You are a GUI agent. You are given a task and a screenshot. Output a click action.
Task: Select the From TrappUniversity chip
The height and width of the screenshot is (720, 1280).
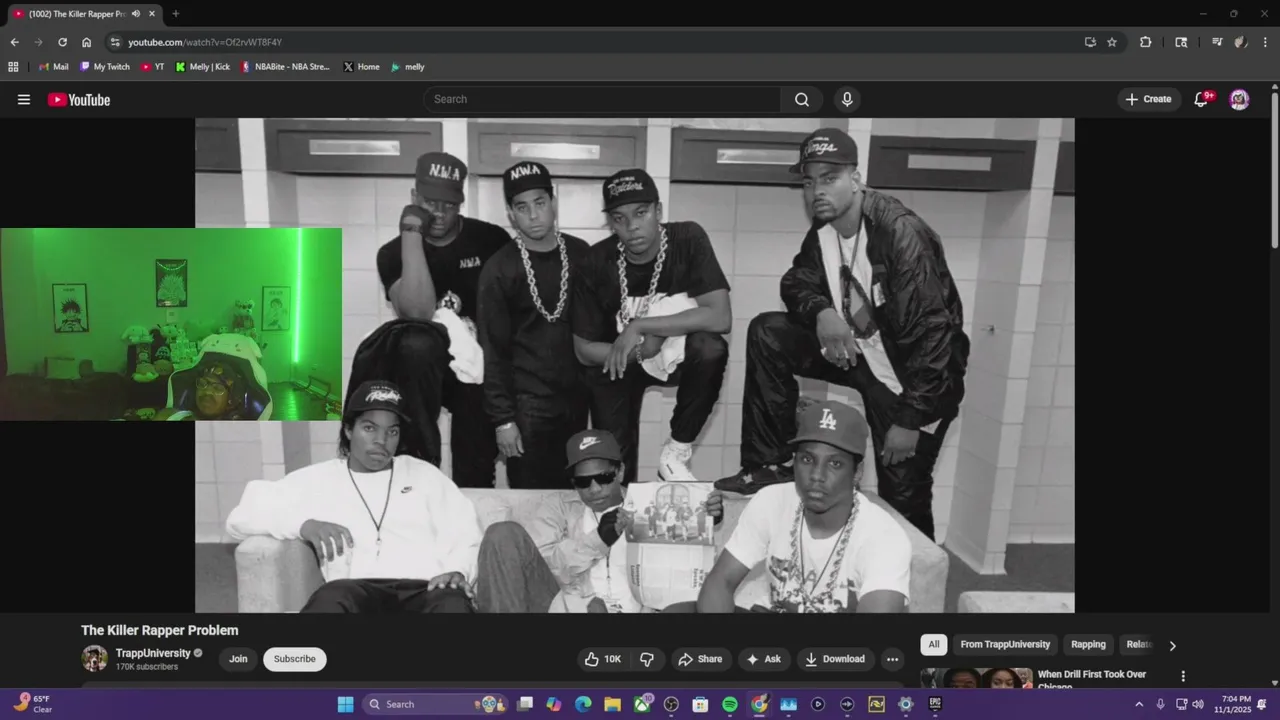(x=1005, y=645)
